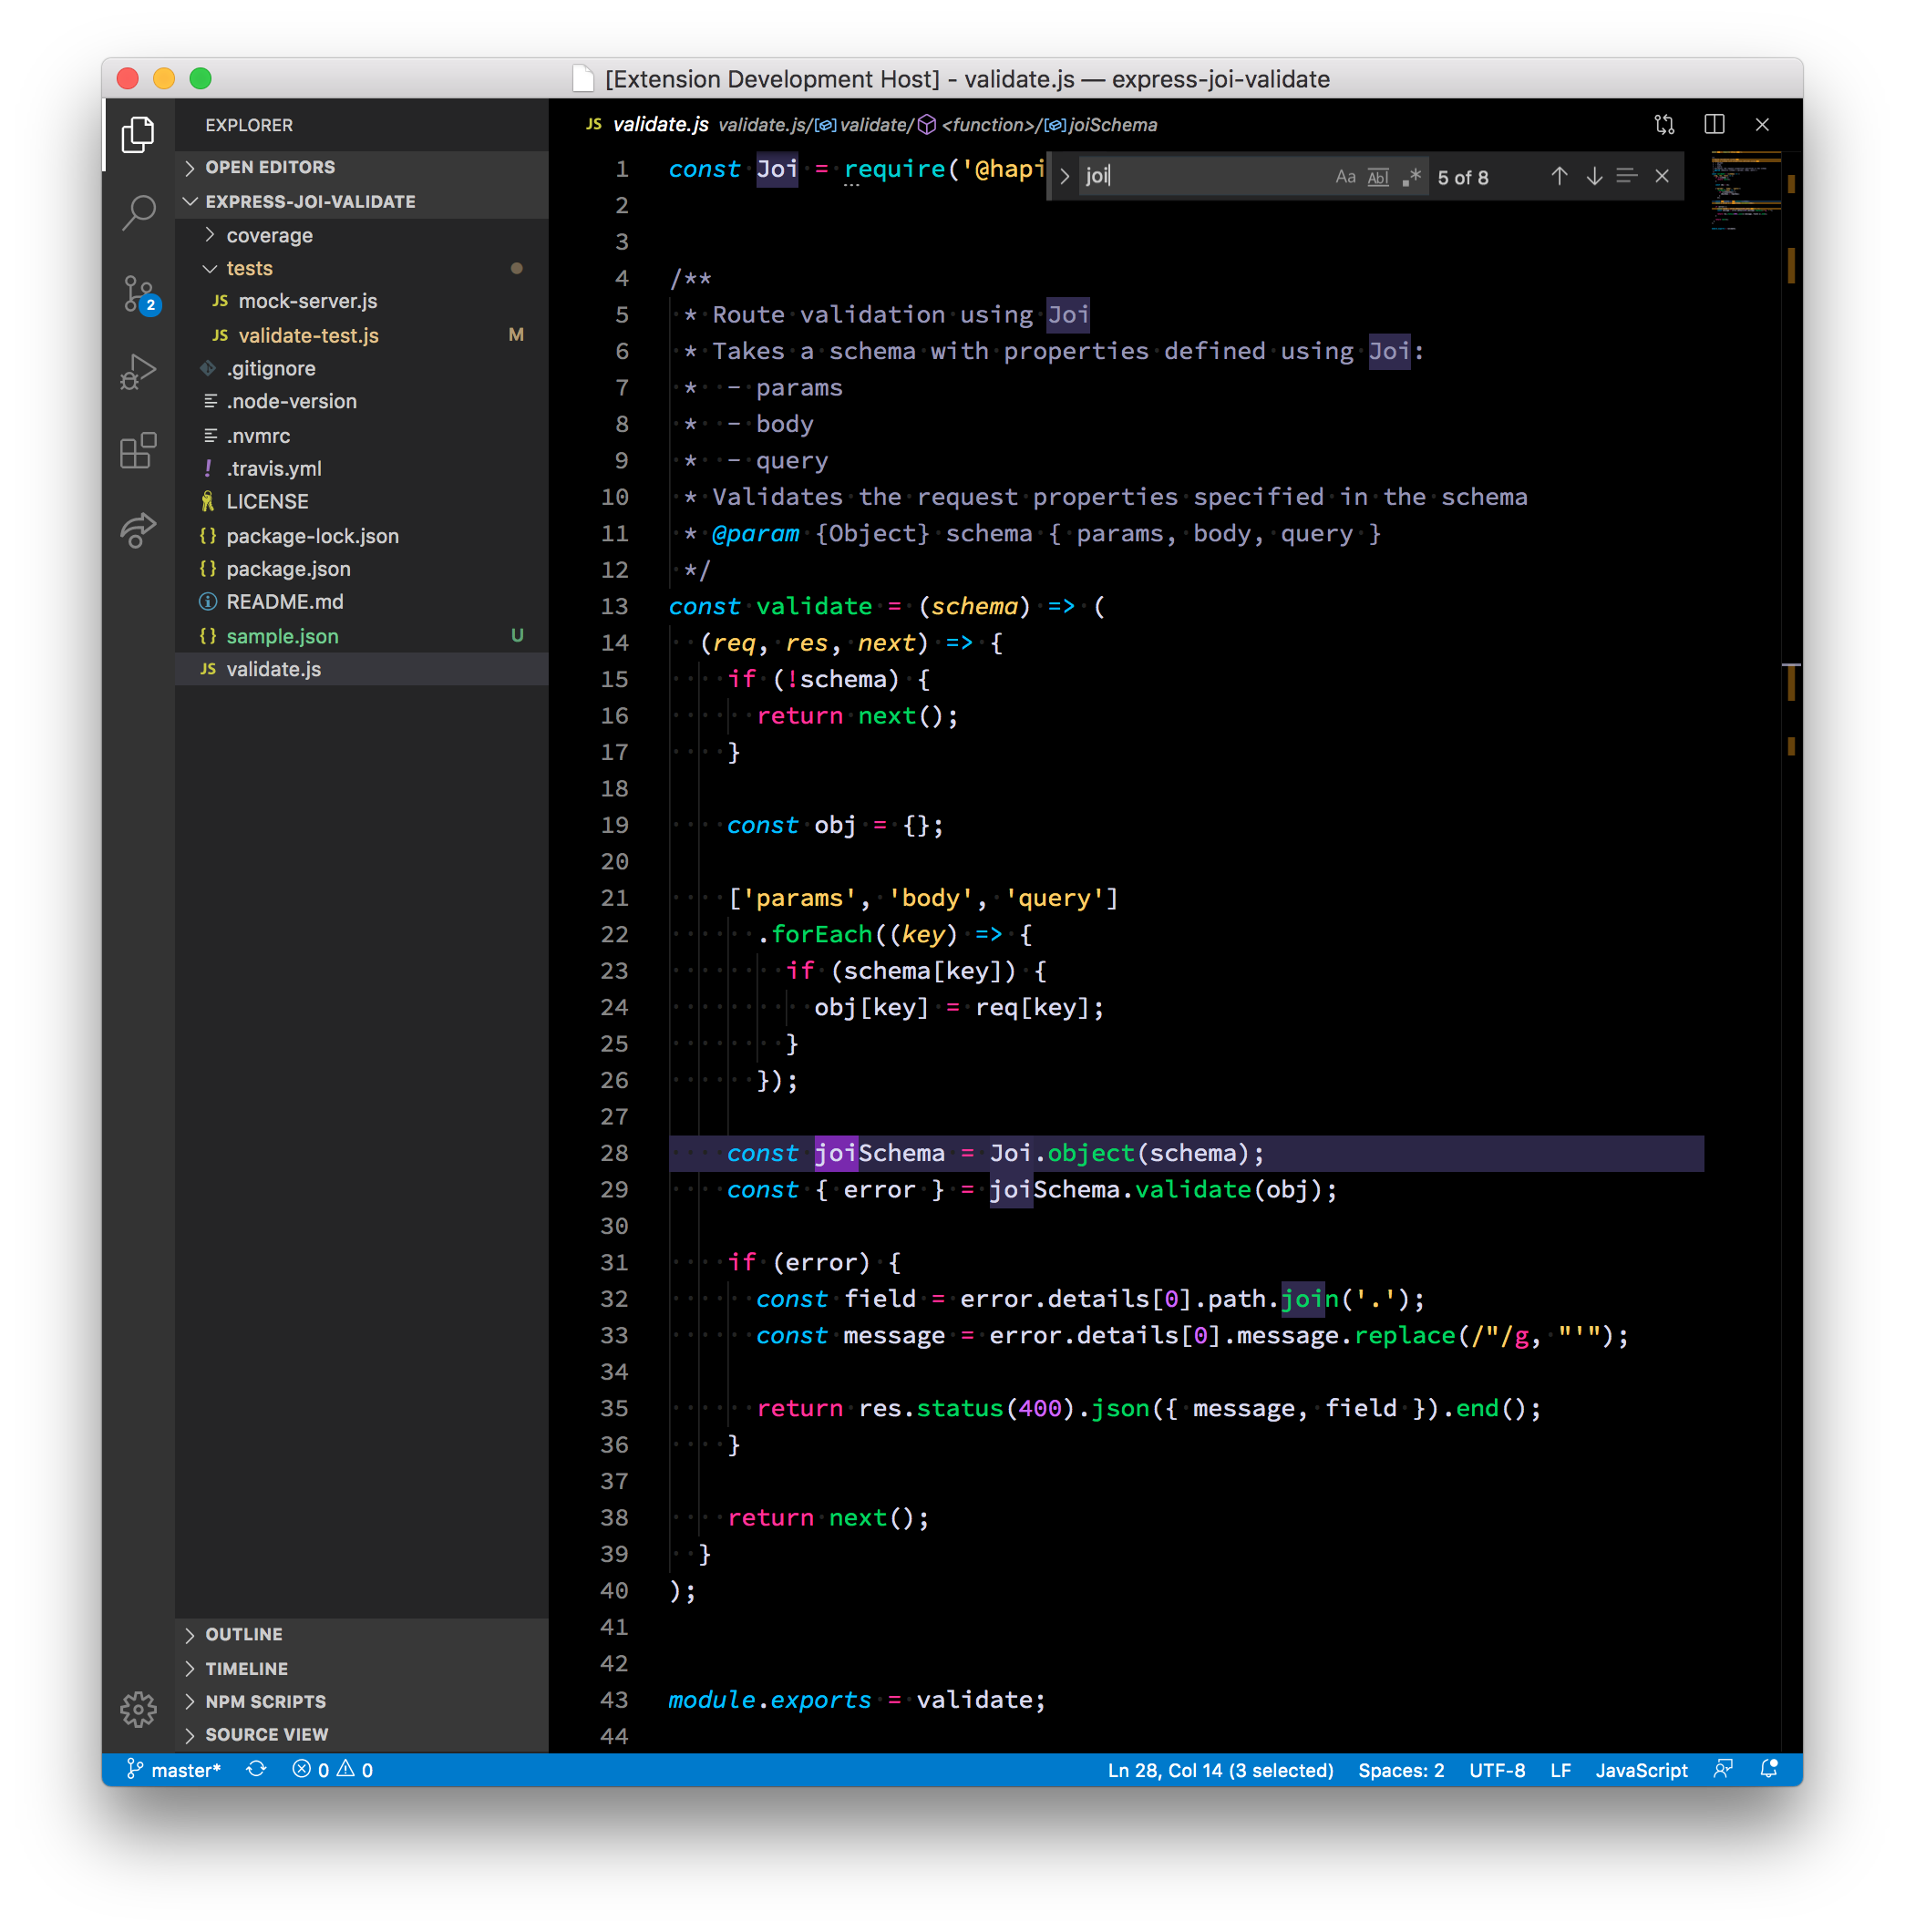This screenshot has width=1905, height=1932.
Task: Open Source Control view with 2 changes
Action: coord(138,292)
